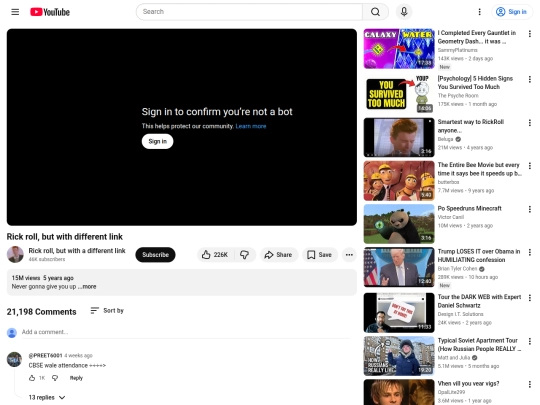Open @PREET6001 commenter avatar
The image size is (540, 405).
pyautogui.click(x=14, y=360)
